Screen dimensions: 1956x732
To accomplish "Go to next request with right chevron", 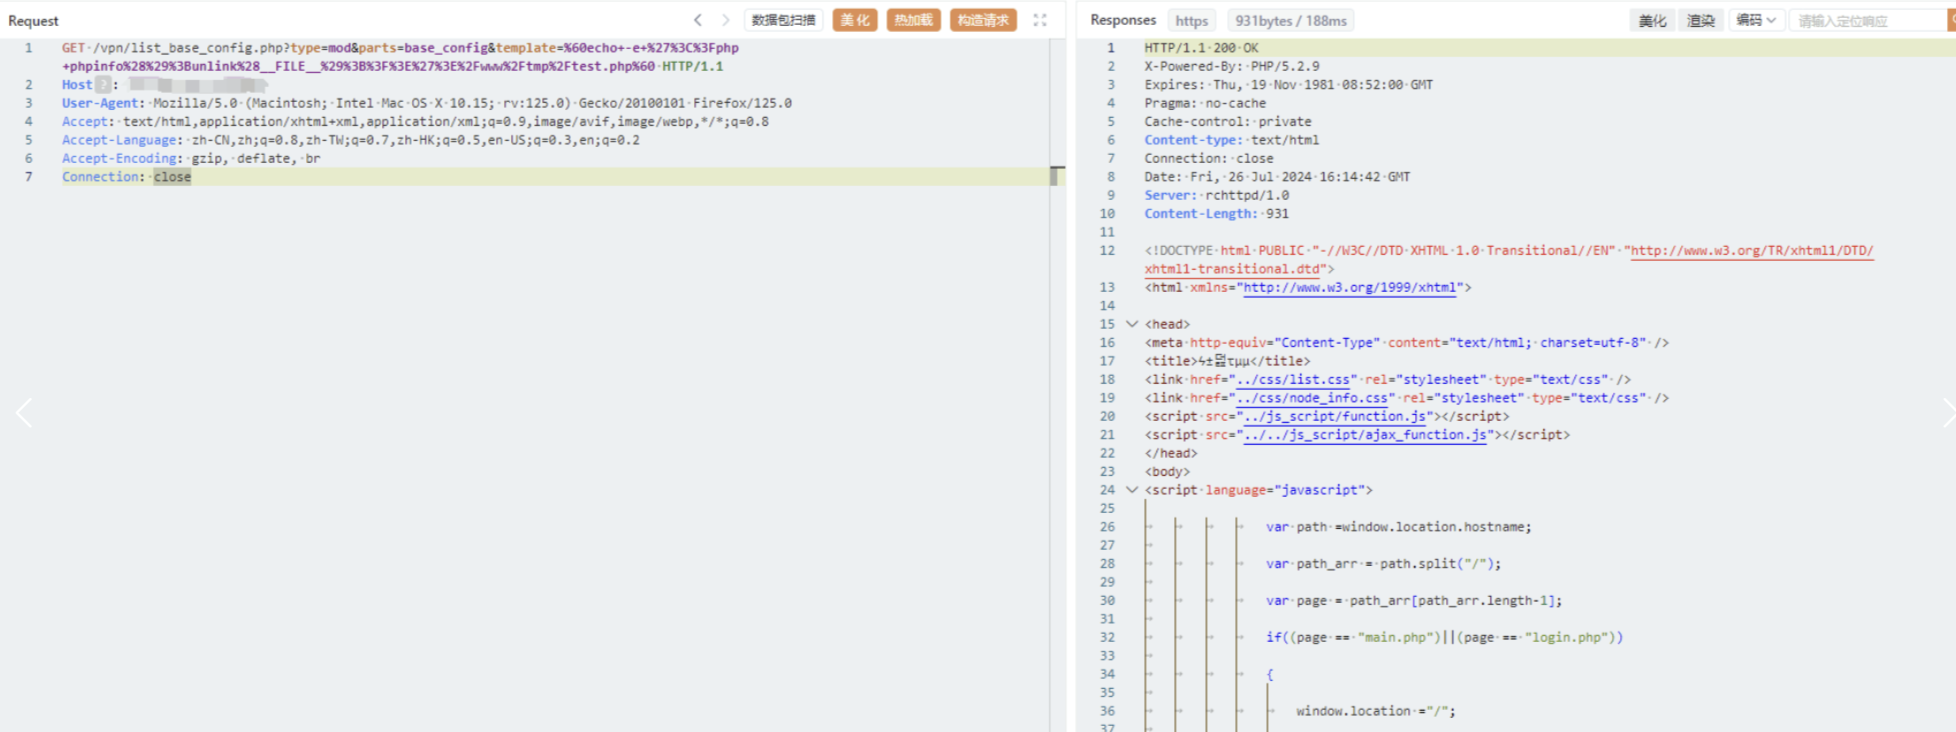I will [x=726, y=20].
